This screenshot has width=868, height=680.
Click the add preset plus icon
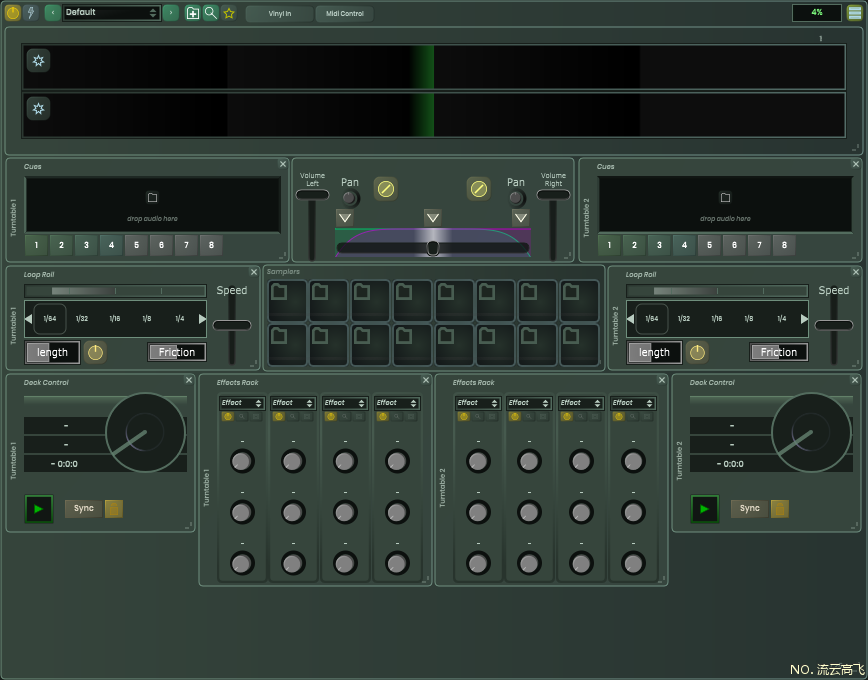[x=192, y=13]
